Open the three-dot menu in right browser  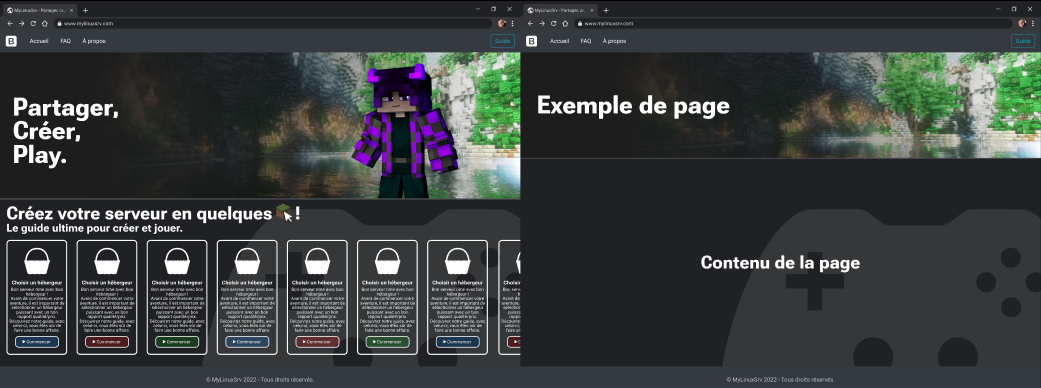point(1032,23)
